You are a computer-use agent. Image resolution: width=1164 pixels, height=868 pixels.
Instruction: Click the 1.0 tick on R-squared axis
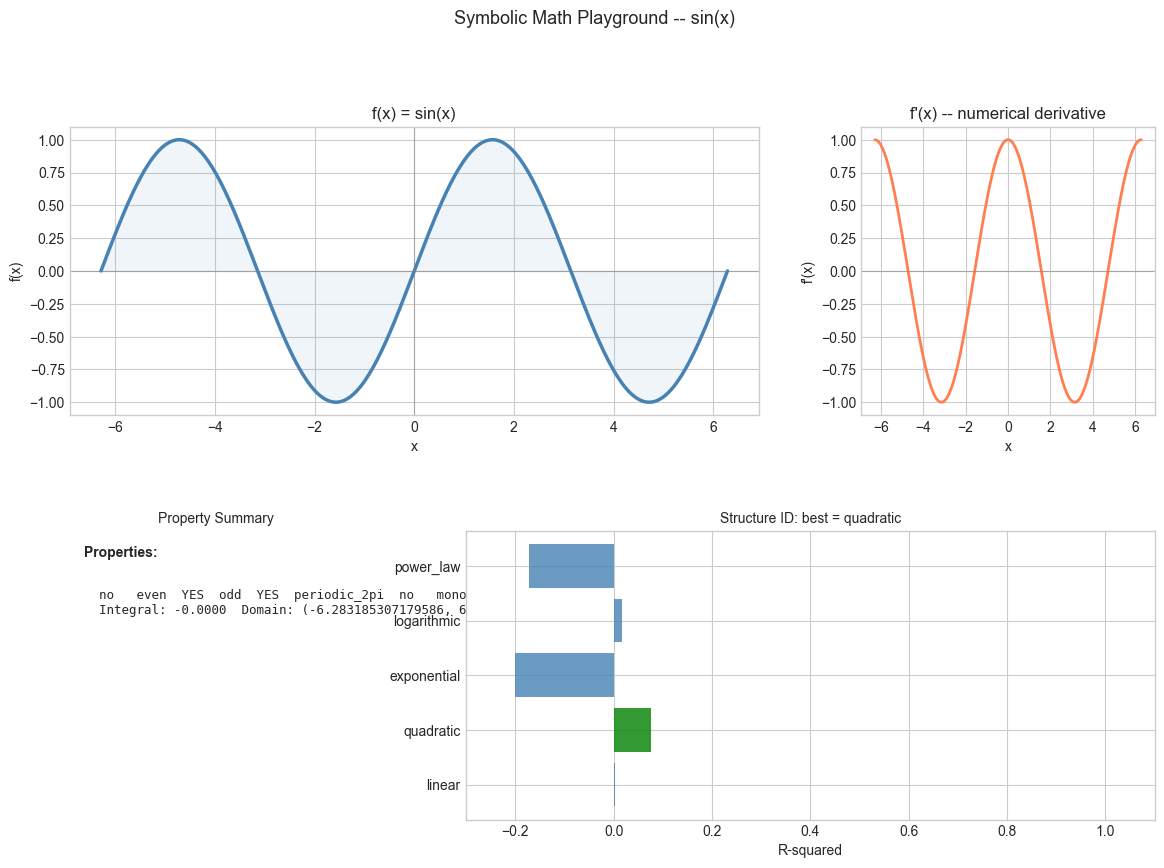click(1105, 831)
